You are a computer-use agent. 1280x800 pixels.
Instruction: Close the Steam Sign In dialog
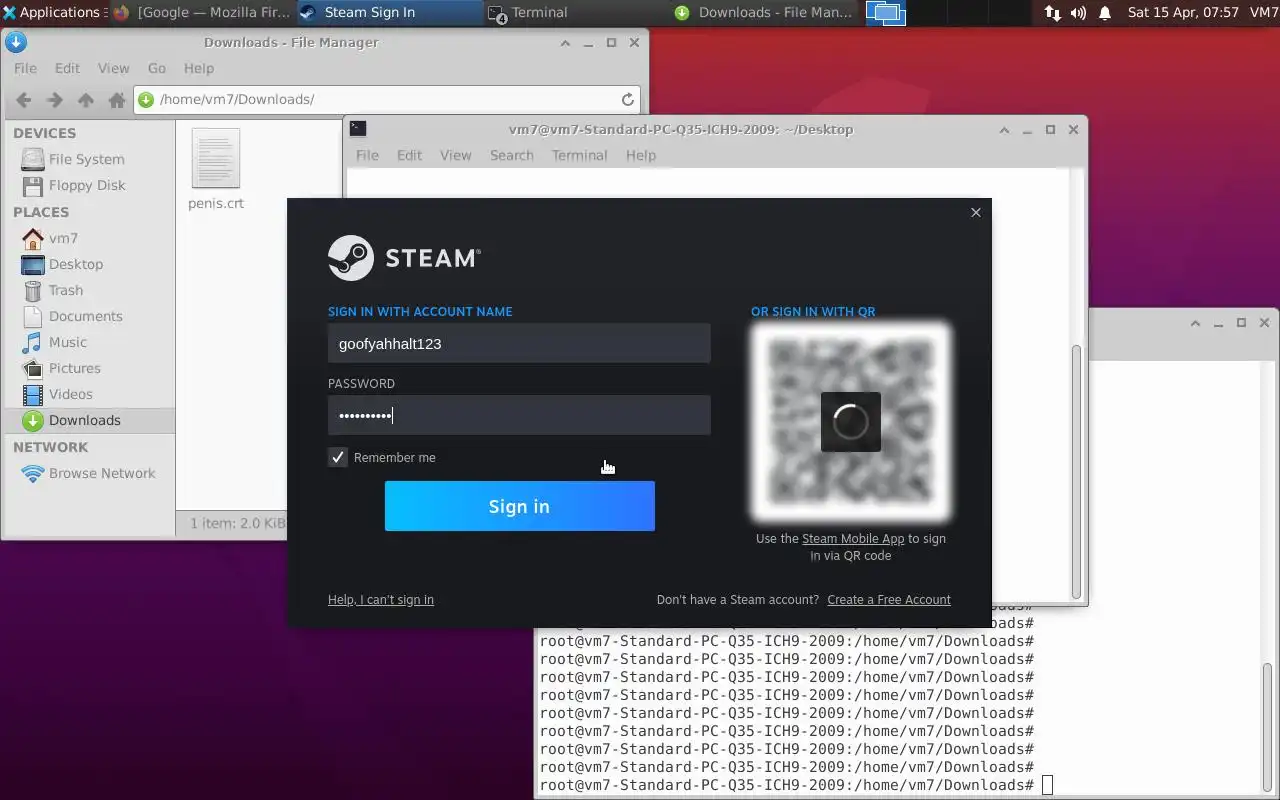[976, 212]
